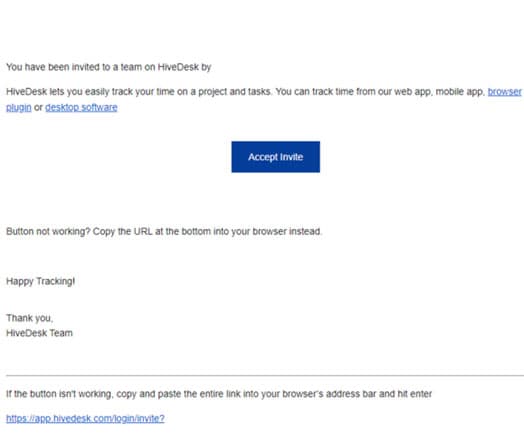This screenshot has height=434, width=524.
Task: Click 'HiveDesk by' at end of first line
Action: point(184,67)
